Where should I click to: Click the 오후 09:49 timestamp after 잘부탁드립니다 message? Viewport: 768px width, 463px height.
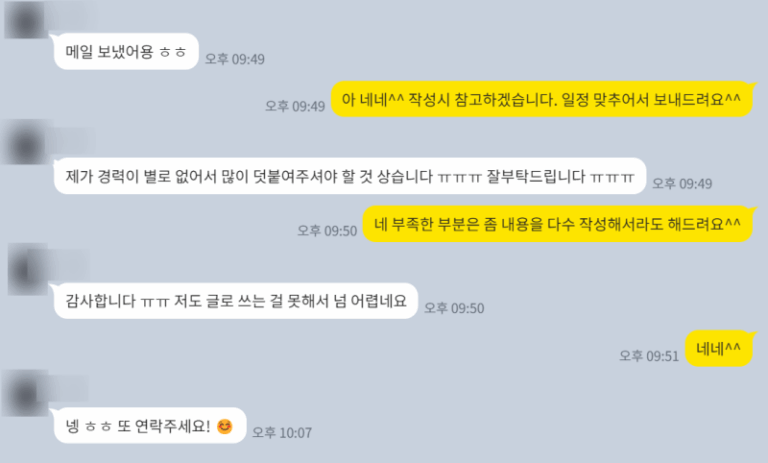[682, 184]
